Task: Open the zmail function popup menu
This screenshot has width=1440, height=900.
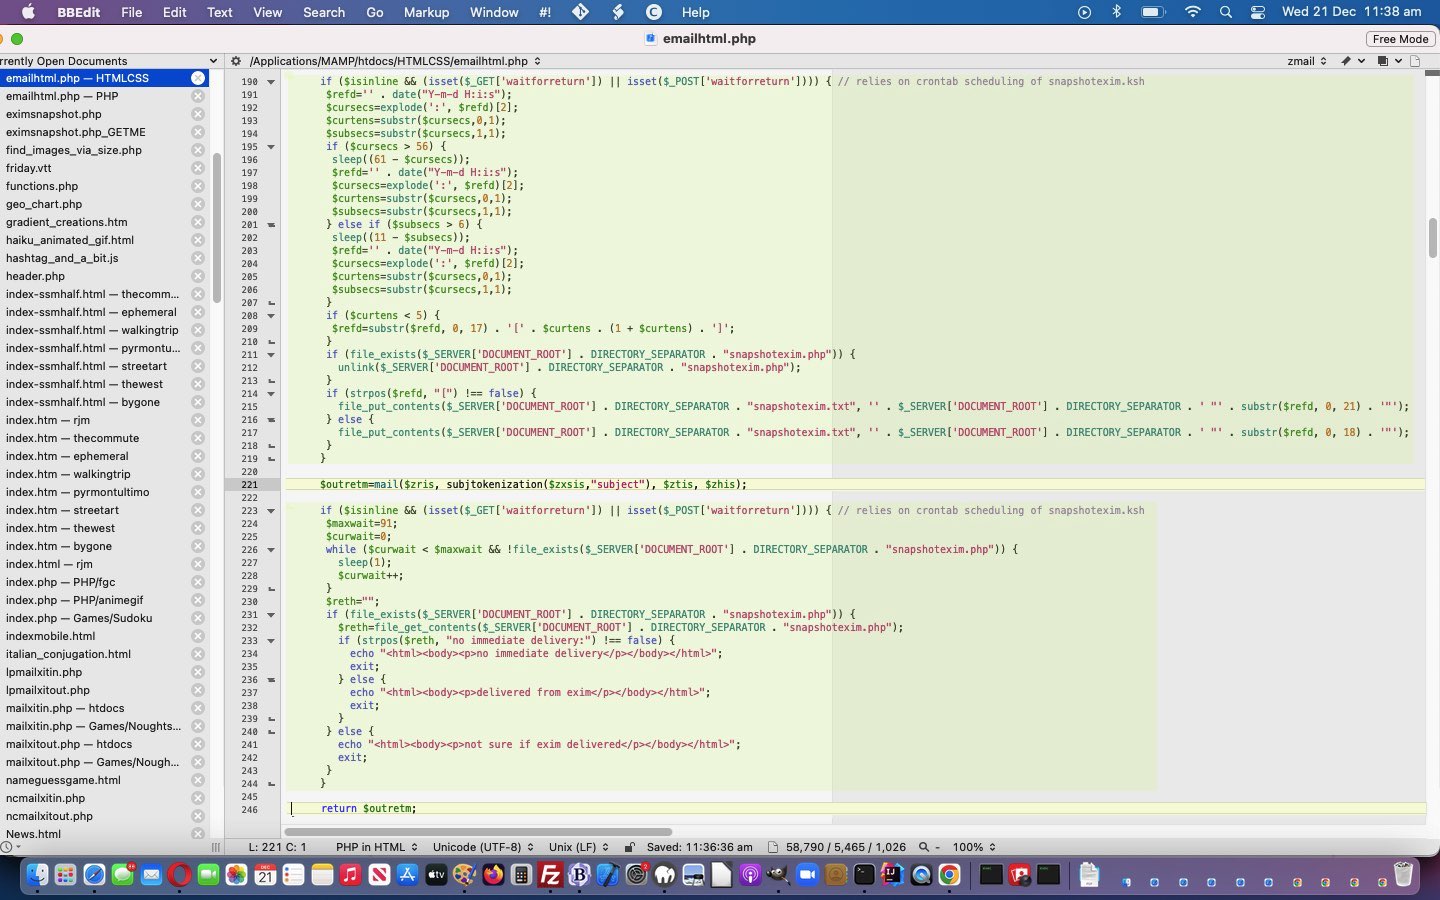Action: tap(1306, 61)
